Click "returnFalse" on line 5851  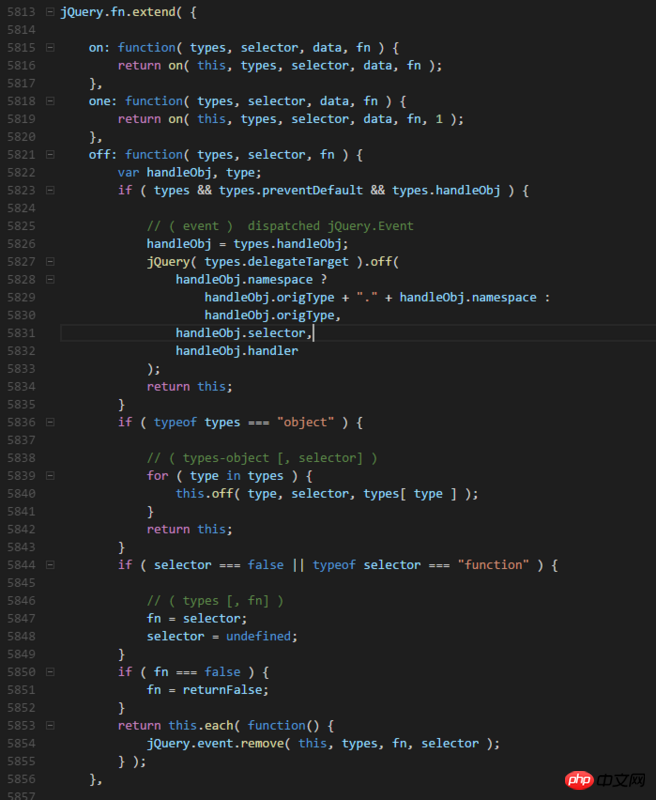click(222, 690)
